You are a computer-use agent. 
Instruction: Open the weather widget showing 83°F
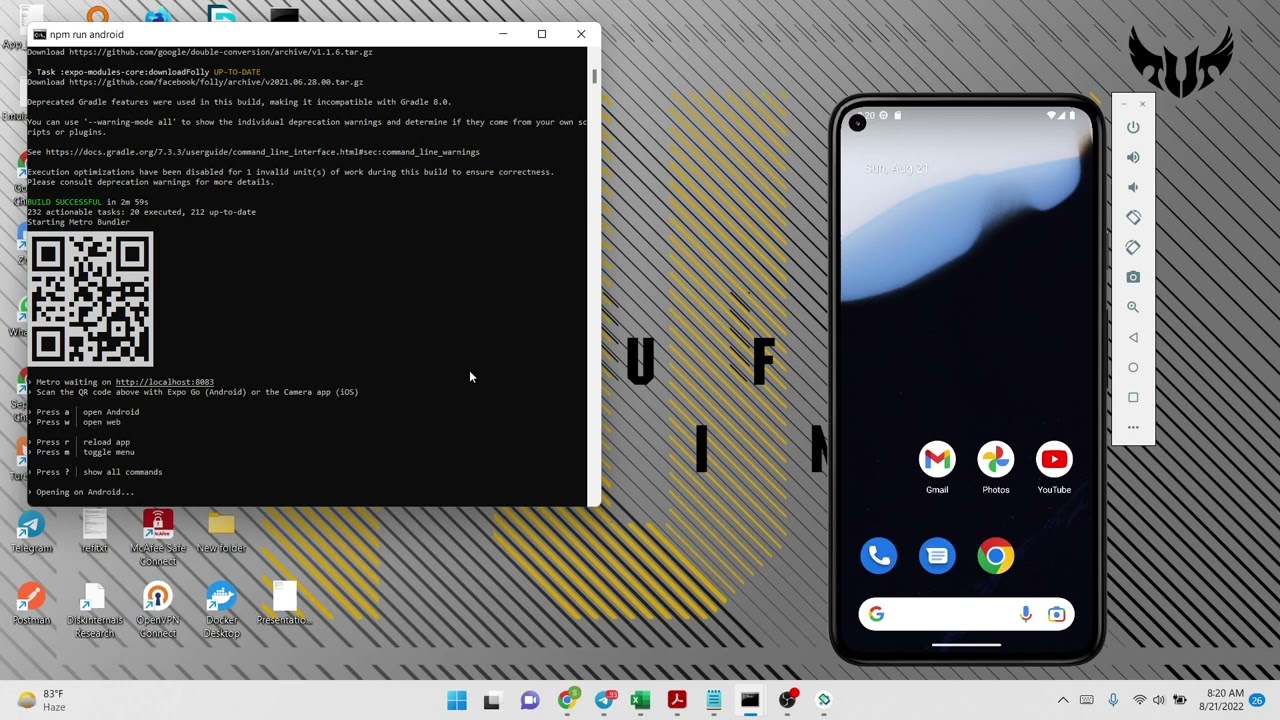coord(42,700)
